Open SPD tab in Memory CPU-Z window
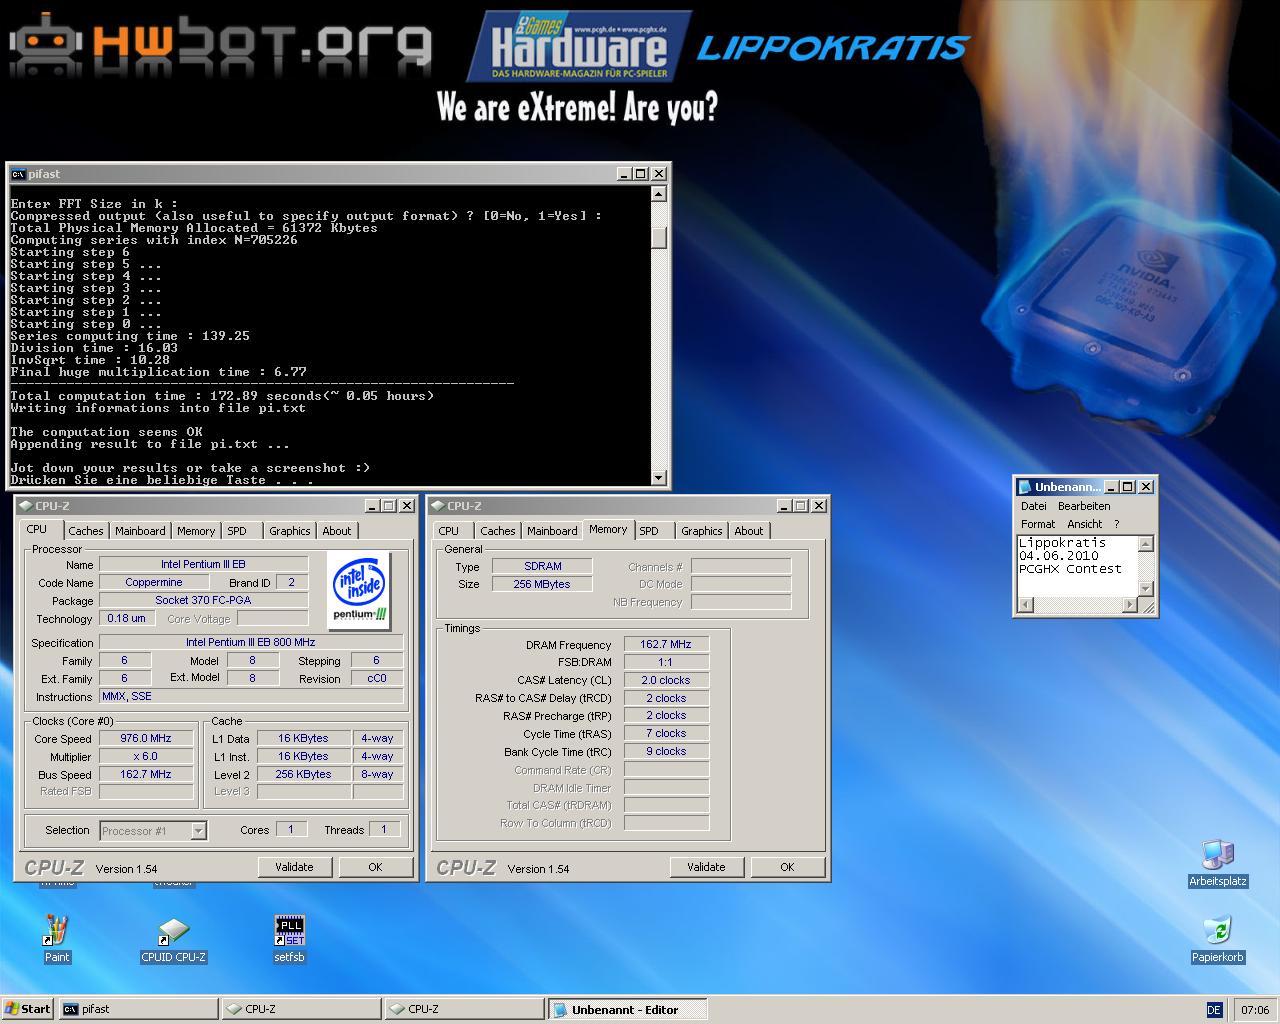1280x1024 pixels. (649, 531)
